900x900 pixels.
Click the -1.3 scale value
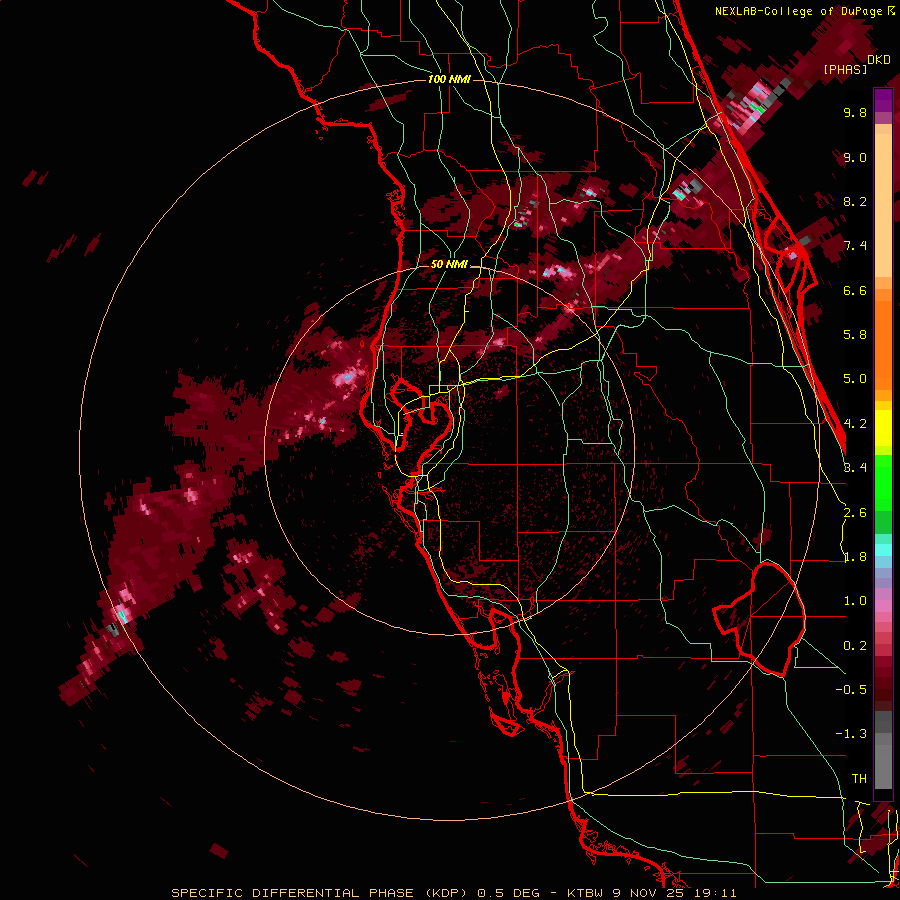tap(851, 734)
